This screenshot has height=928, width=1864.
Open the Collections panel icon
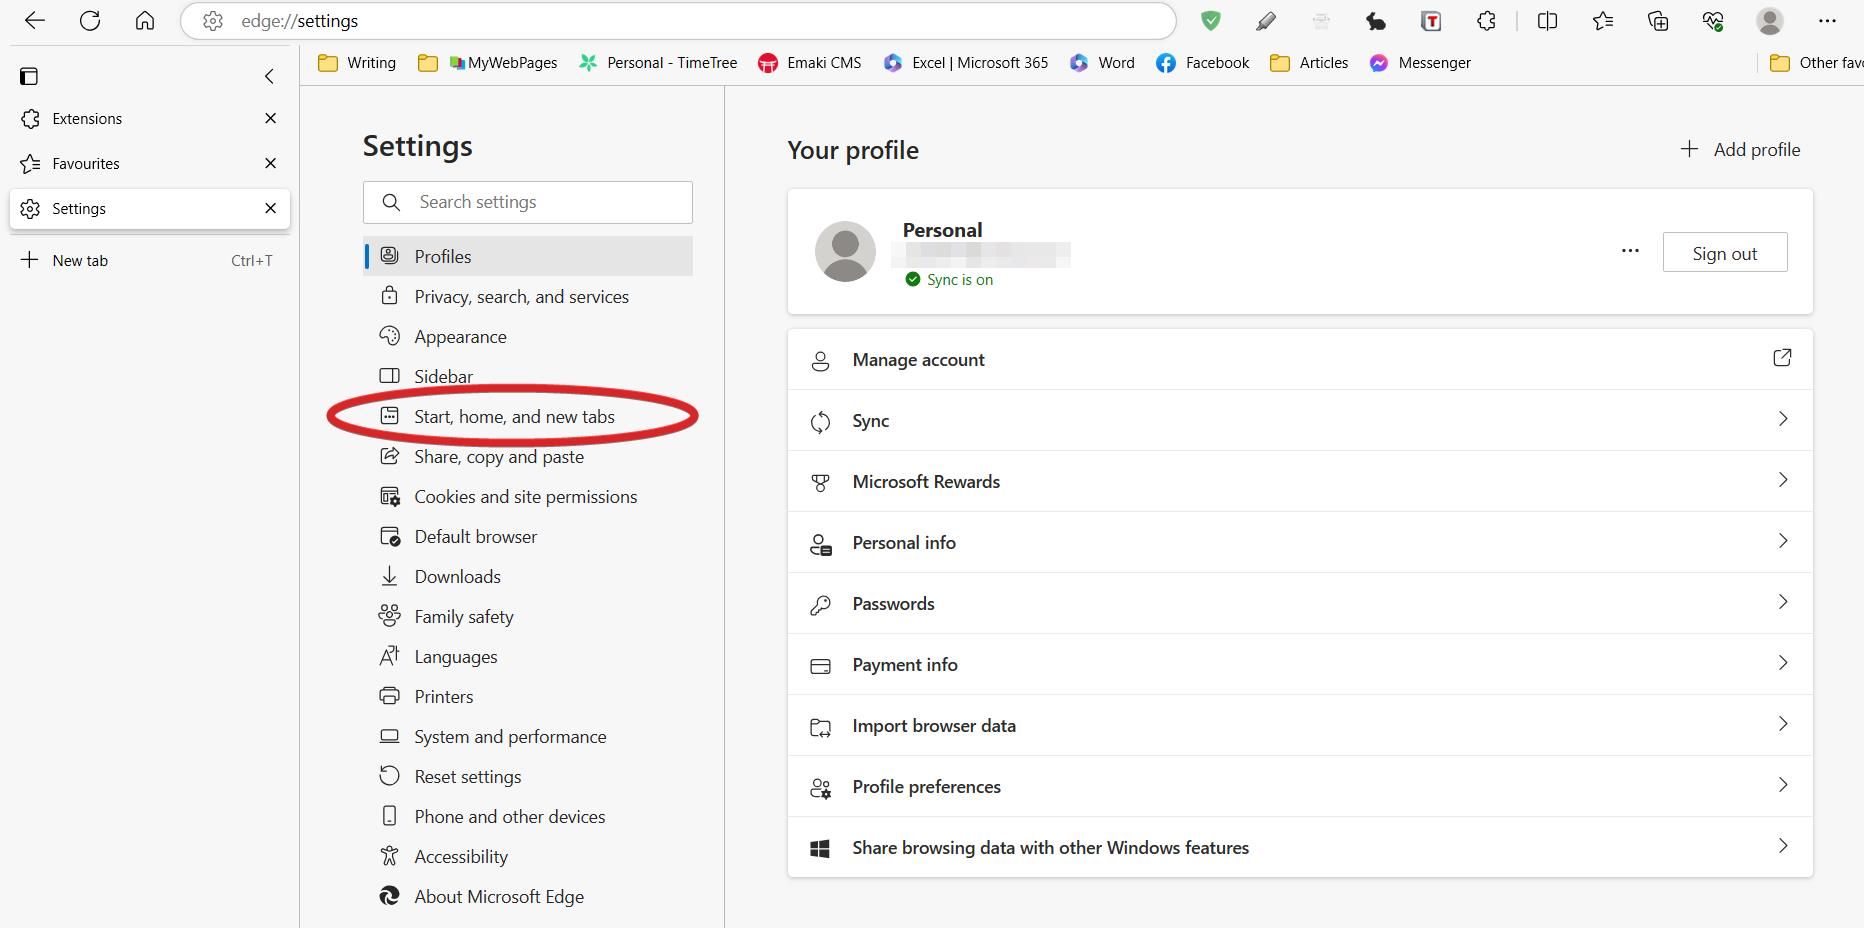[1658, 21]
